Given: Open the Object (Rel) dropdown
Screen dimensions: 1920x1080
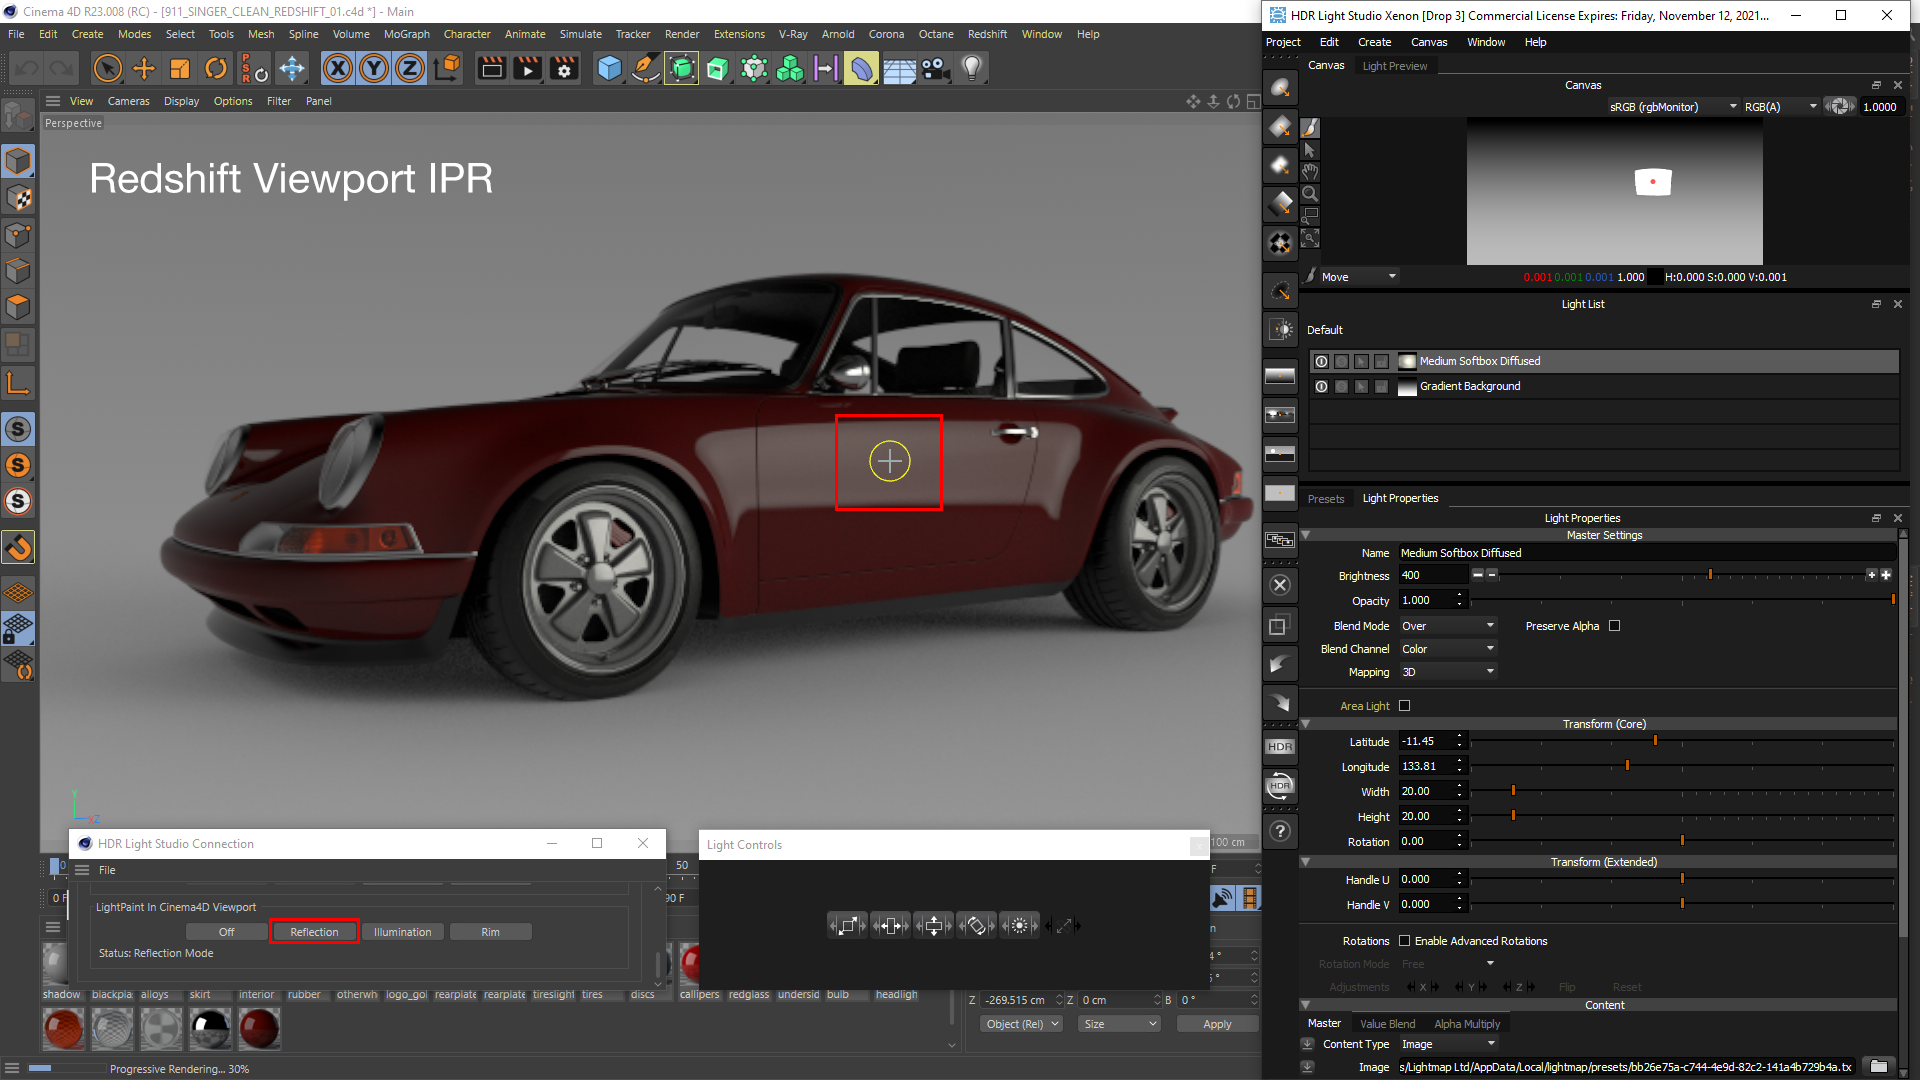Looking at the screenshot, I should click(1022, 1024).
